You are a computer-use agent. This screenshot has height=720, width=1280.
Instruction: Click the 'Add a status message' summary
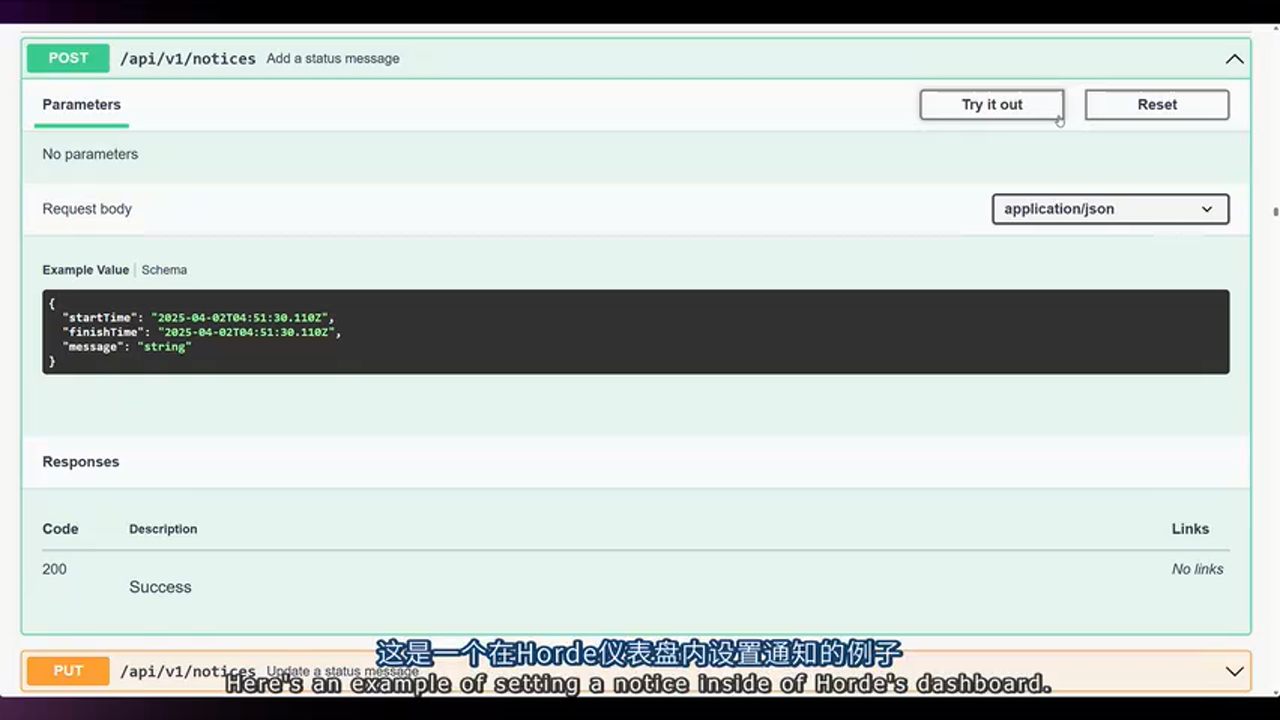pos(332,59)
